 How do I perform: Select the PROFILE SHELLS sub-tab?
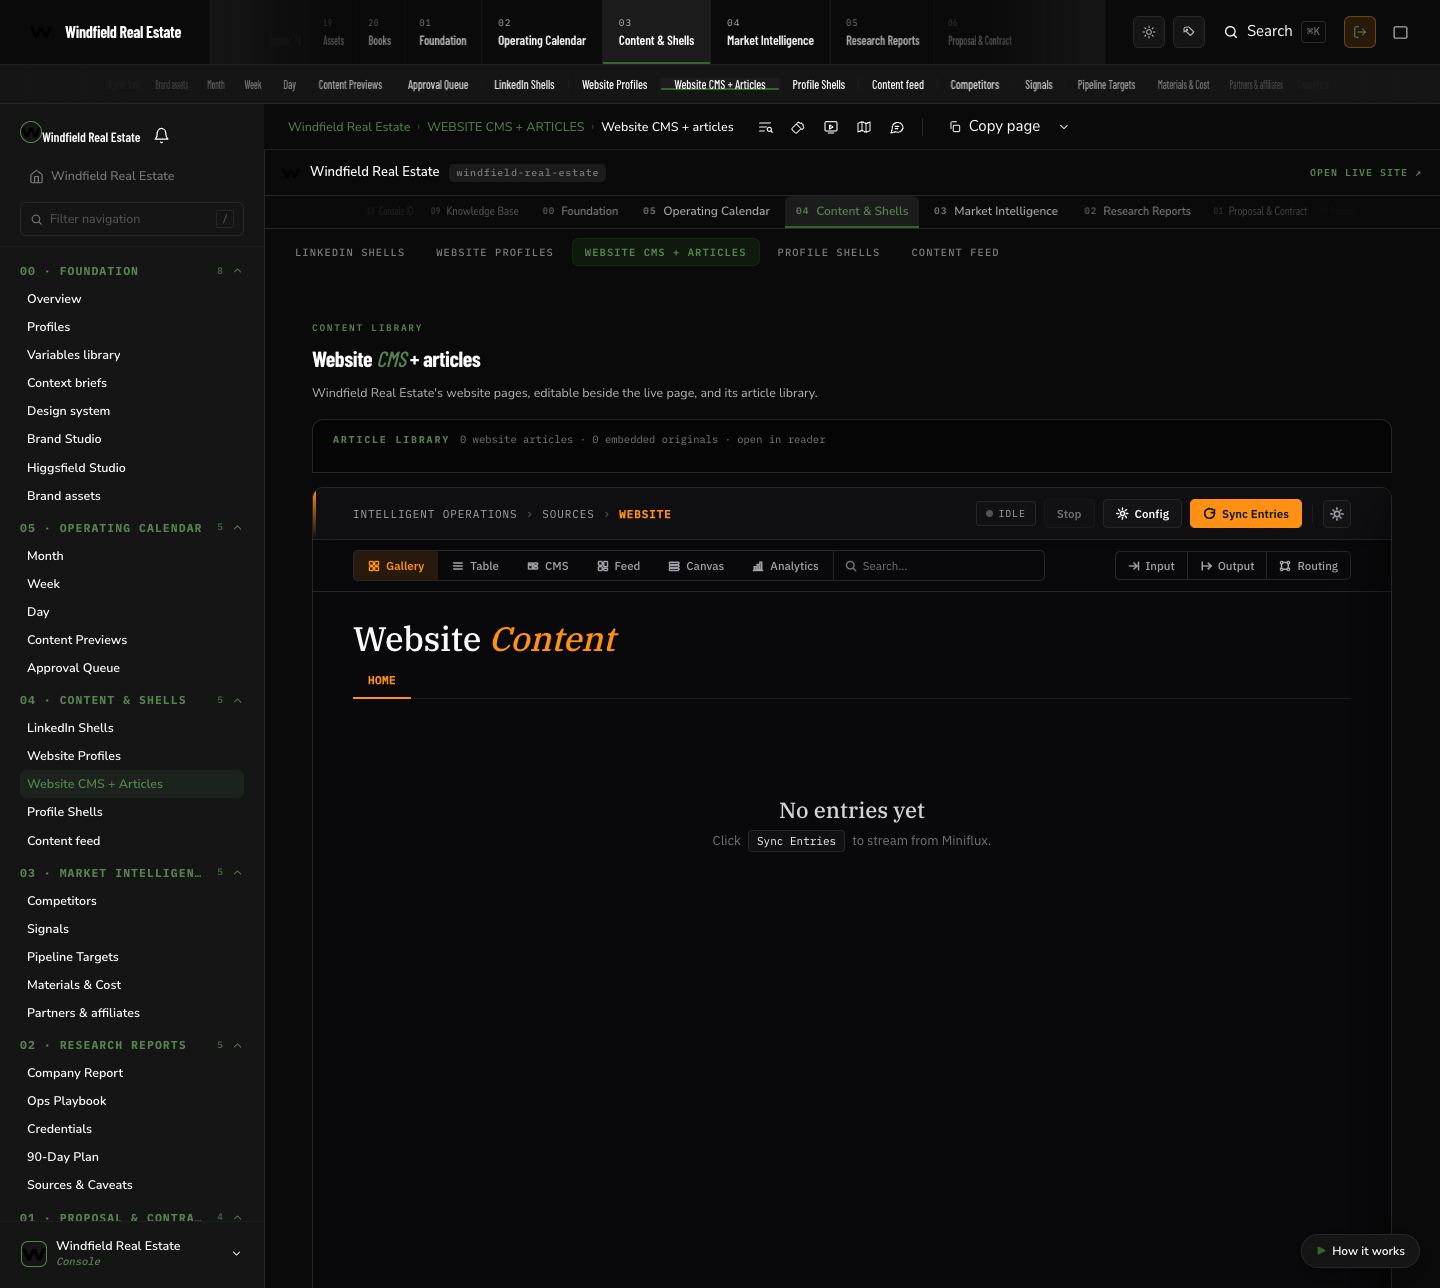[x=829, y=252]
